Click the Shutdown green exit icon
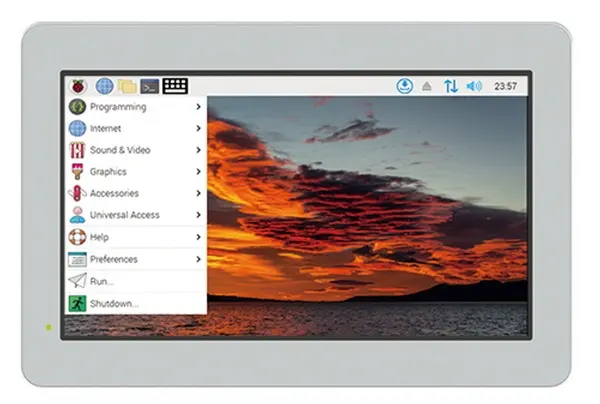 [x=77, y=303]
